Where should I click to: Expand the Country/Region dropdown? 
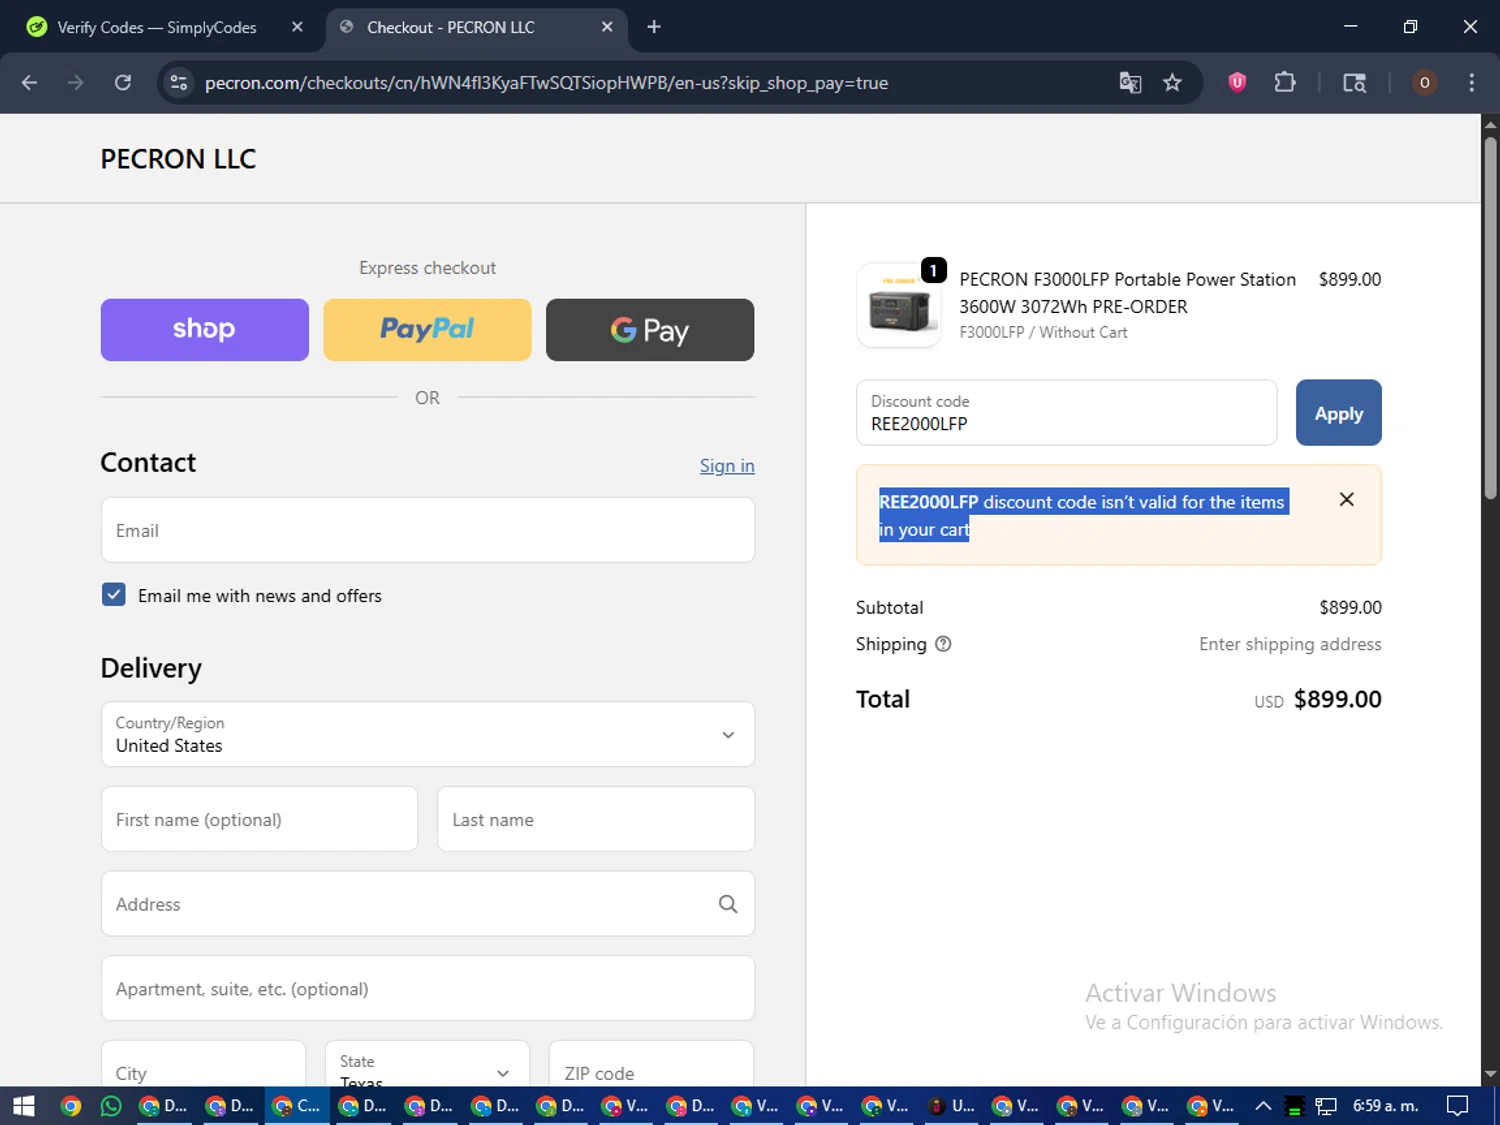click(428, 734)
